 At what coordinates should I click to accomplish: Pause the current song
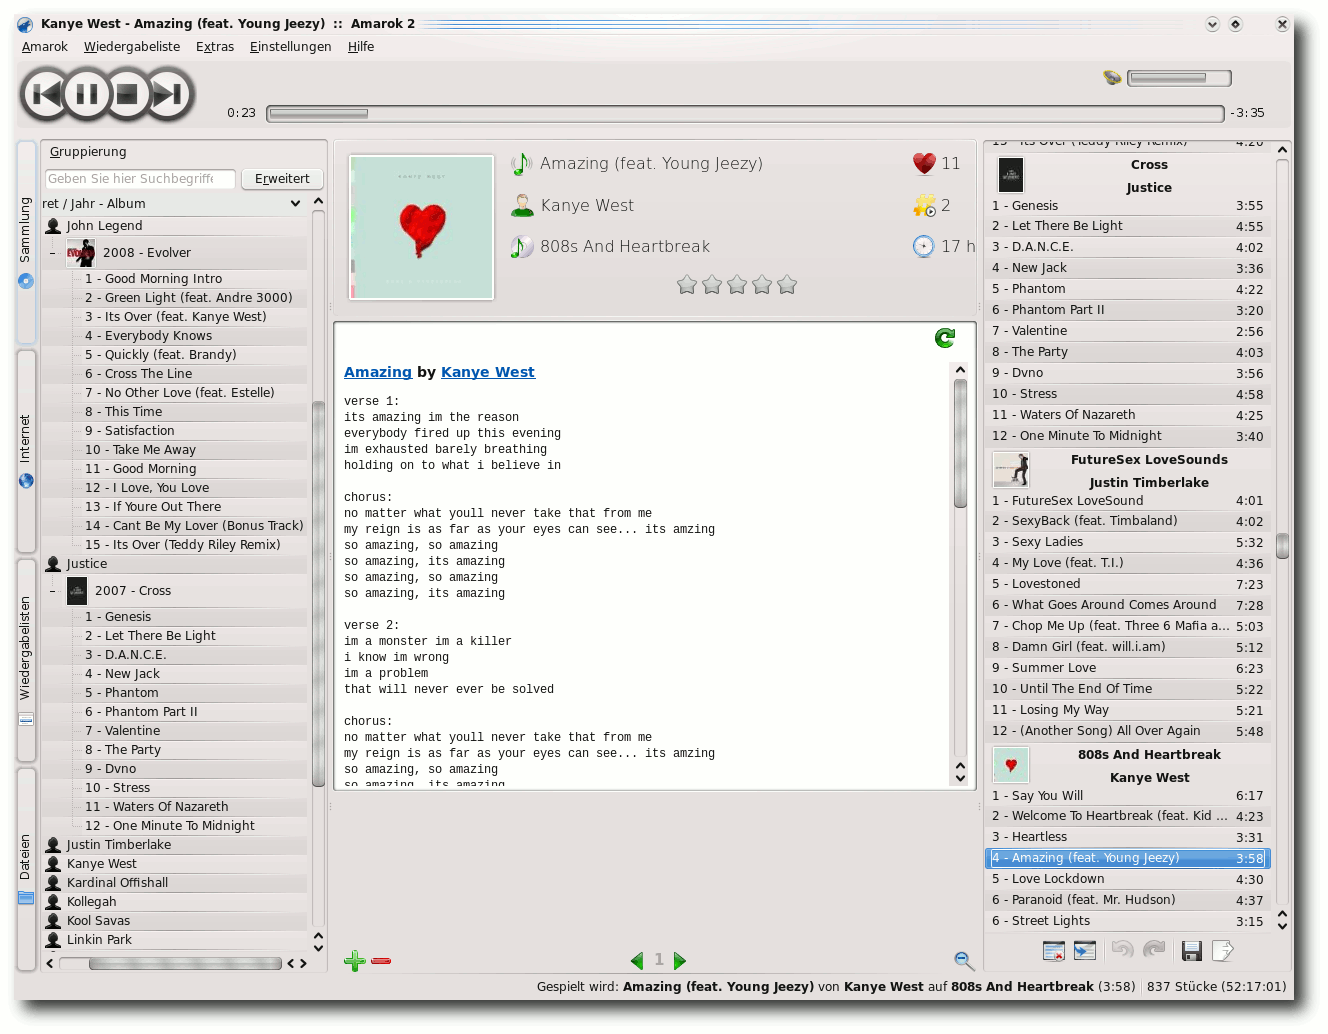coord(87,95)
